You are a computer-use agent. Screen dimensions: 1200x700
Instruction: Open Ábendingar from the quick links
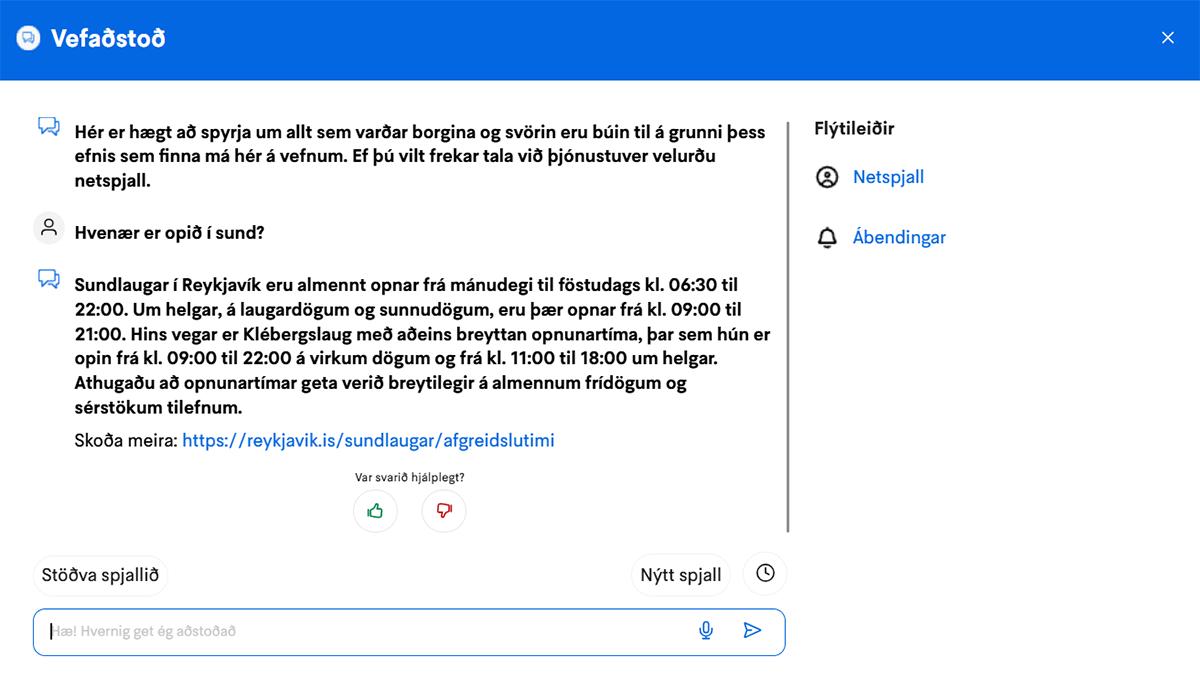coord(899,237)
